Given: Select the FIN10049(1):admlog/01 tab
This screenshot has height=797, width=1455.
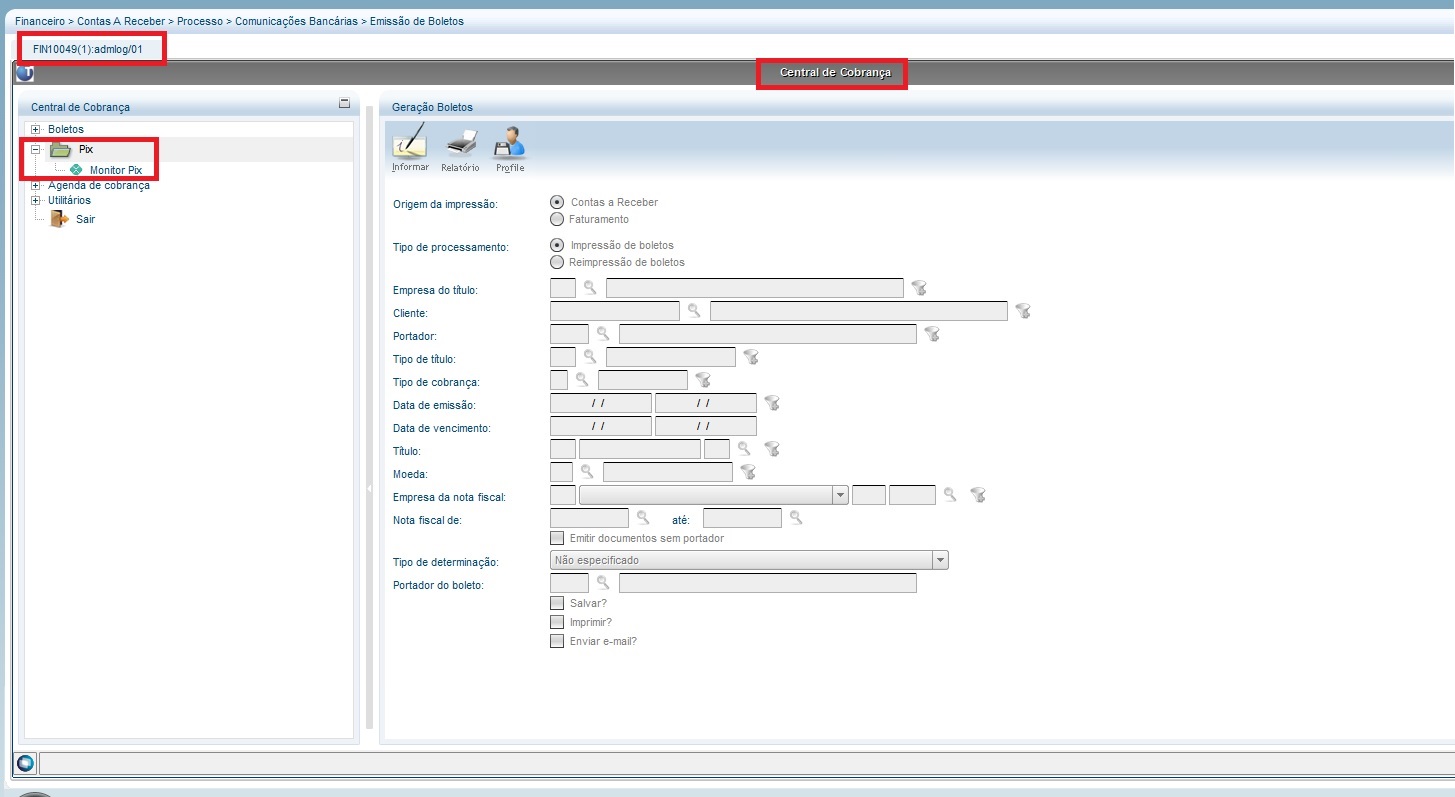Looking at the screenshot, I should point(88,49).
